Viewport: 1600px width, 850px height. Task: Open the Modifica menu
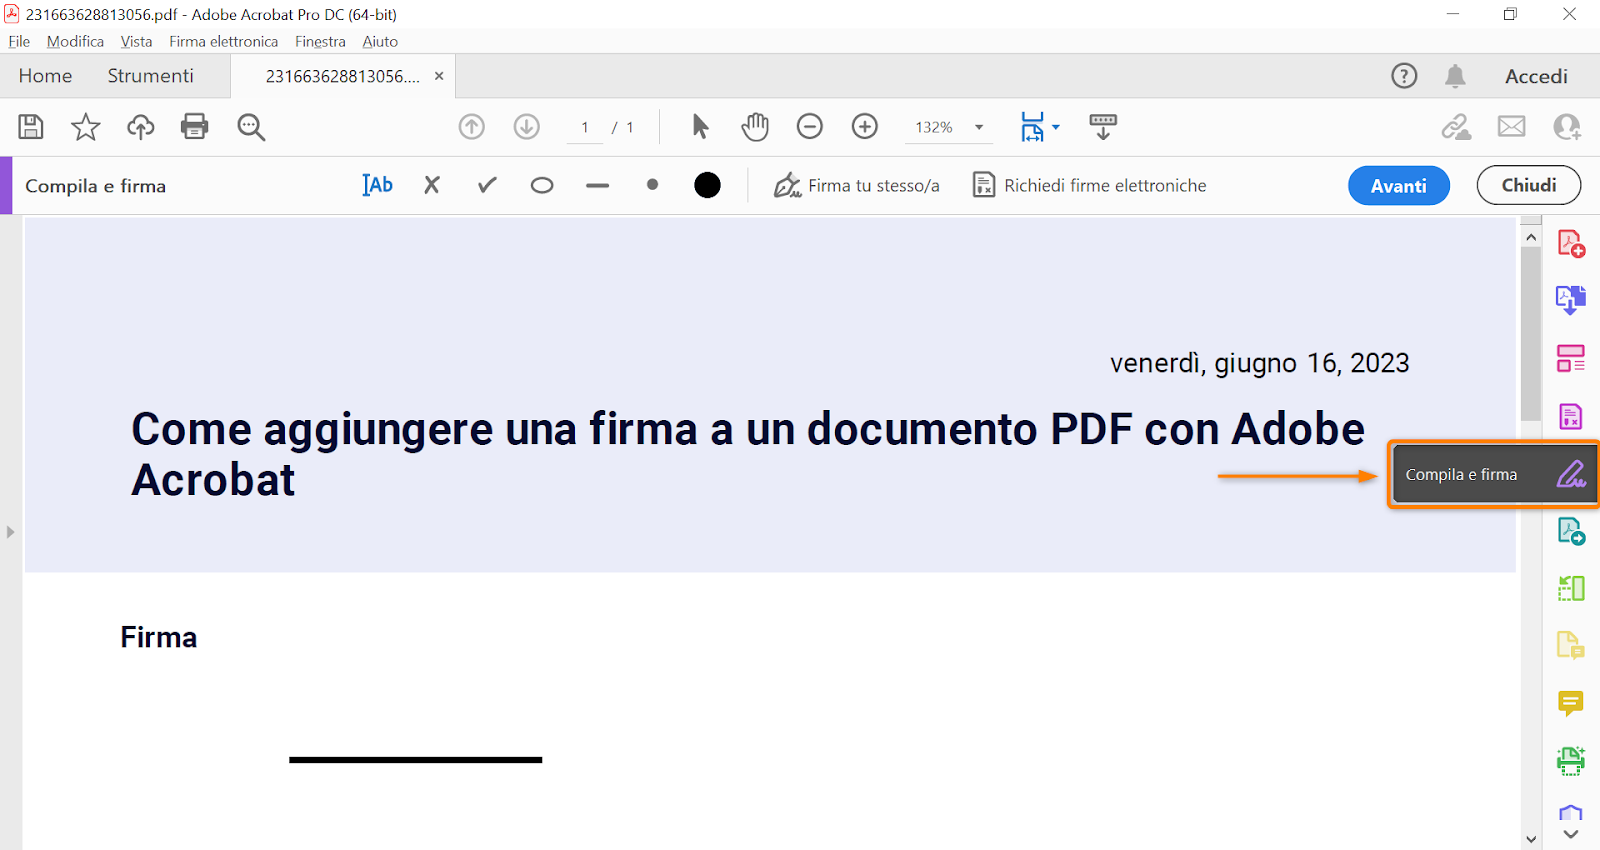coord(75,41)
